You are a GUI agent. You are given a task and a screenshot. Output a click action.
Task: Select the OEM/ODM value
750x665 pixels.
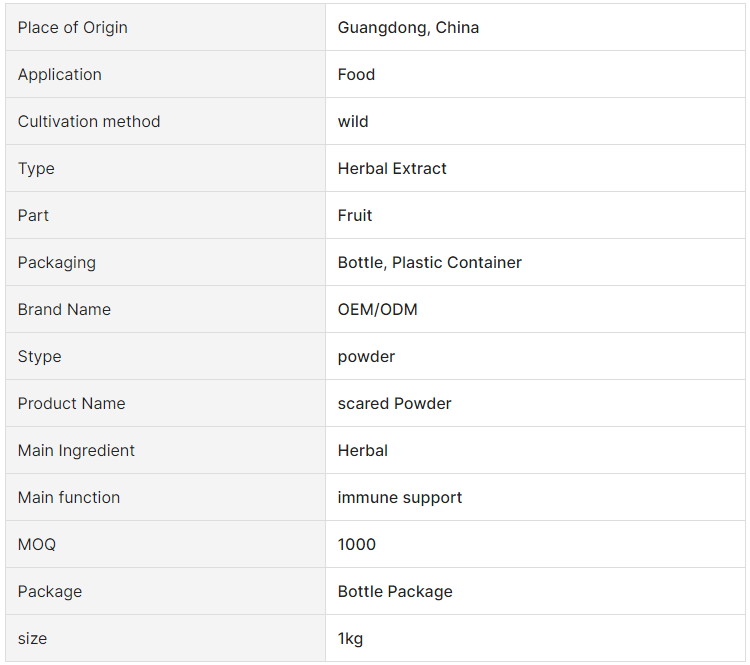[x=377, y=310]
